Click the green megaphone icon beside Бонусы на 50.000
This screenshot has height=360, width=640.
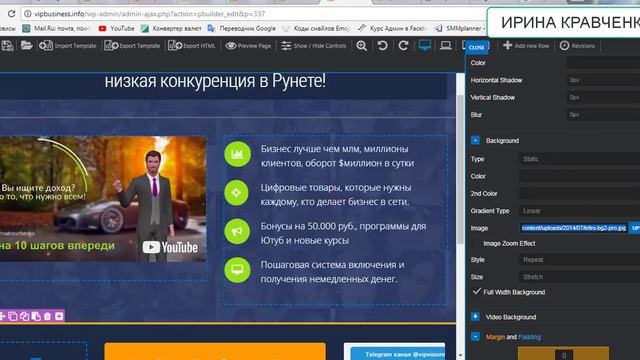tap(237, 231)
